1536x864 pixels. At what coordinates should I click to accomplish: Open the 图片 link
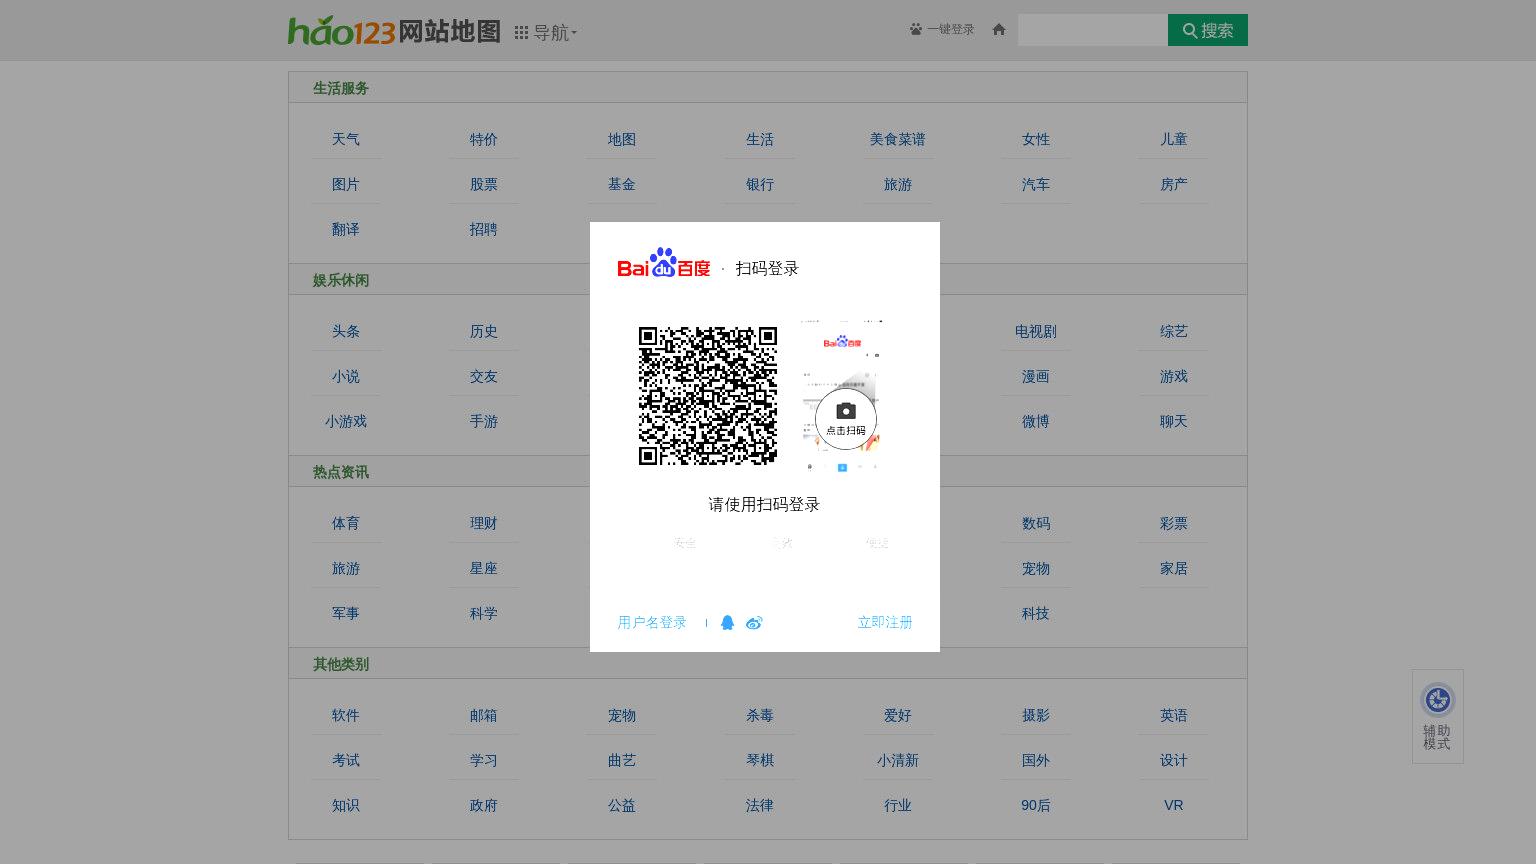pos(346,184)
